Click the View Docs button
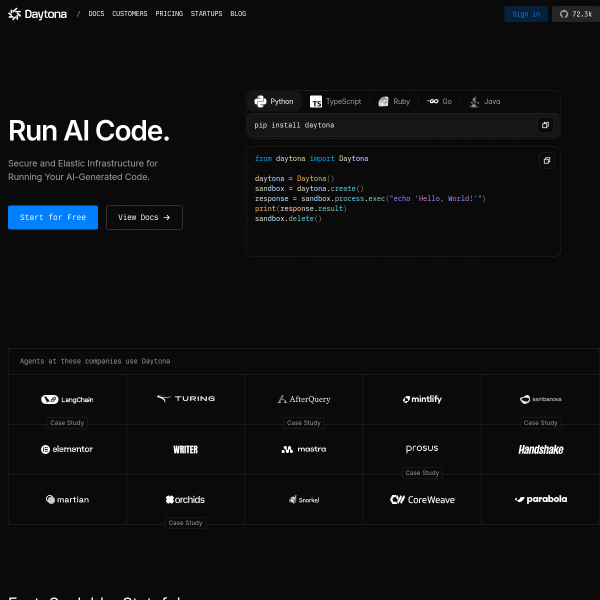This screenshot has width=600, height=600. [x=144, y=217]
